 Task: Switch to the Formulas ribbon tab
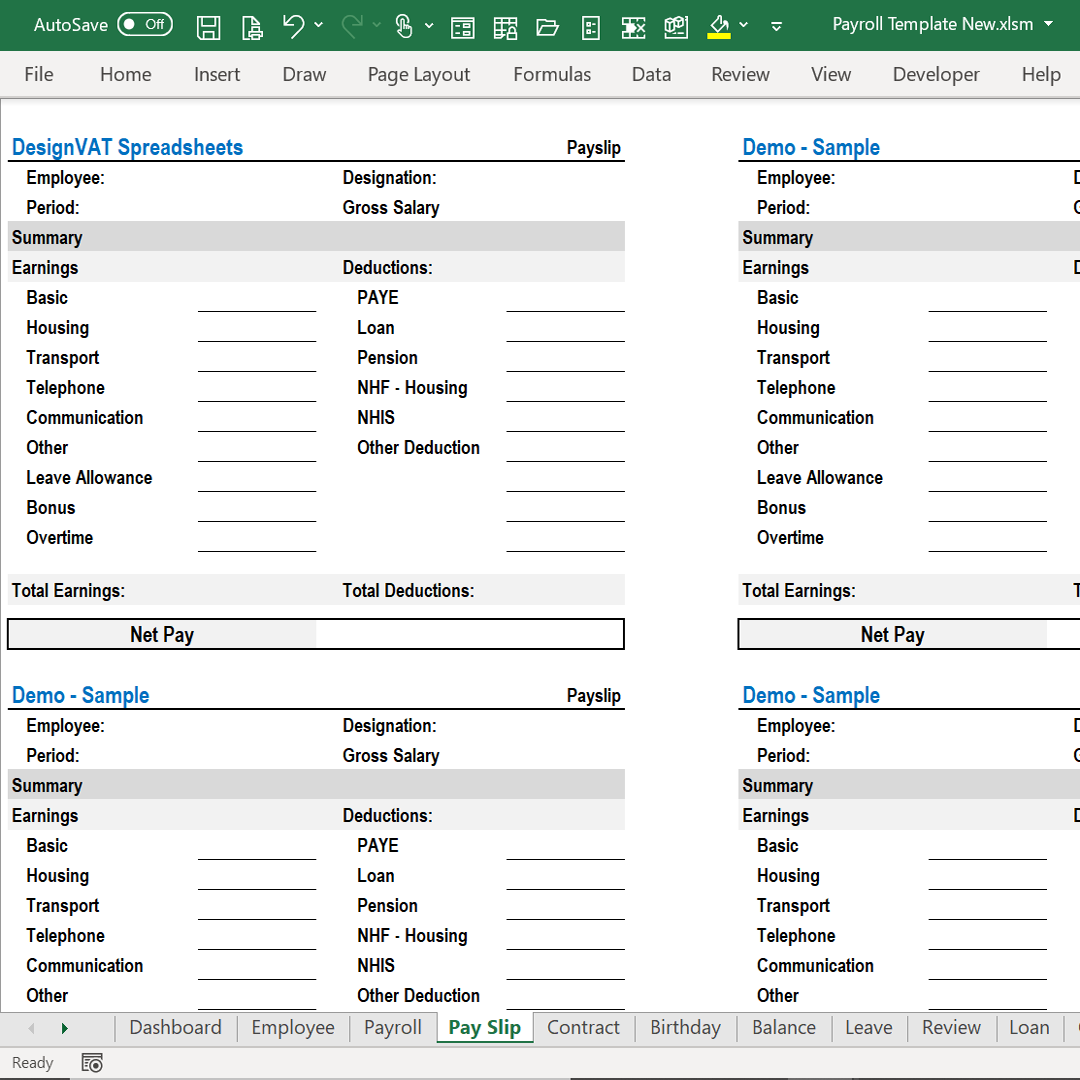(552, 74)
